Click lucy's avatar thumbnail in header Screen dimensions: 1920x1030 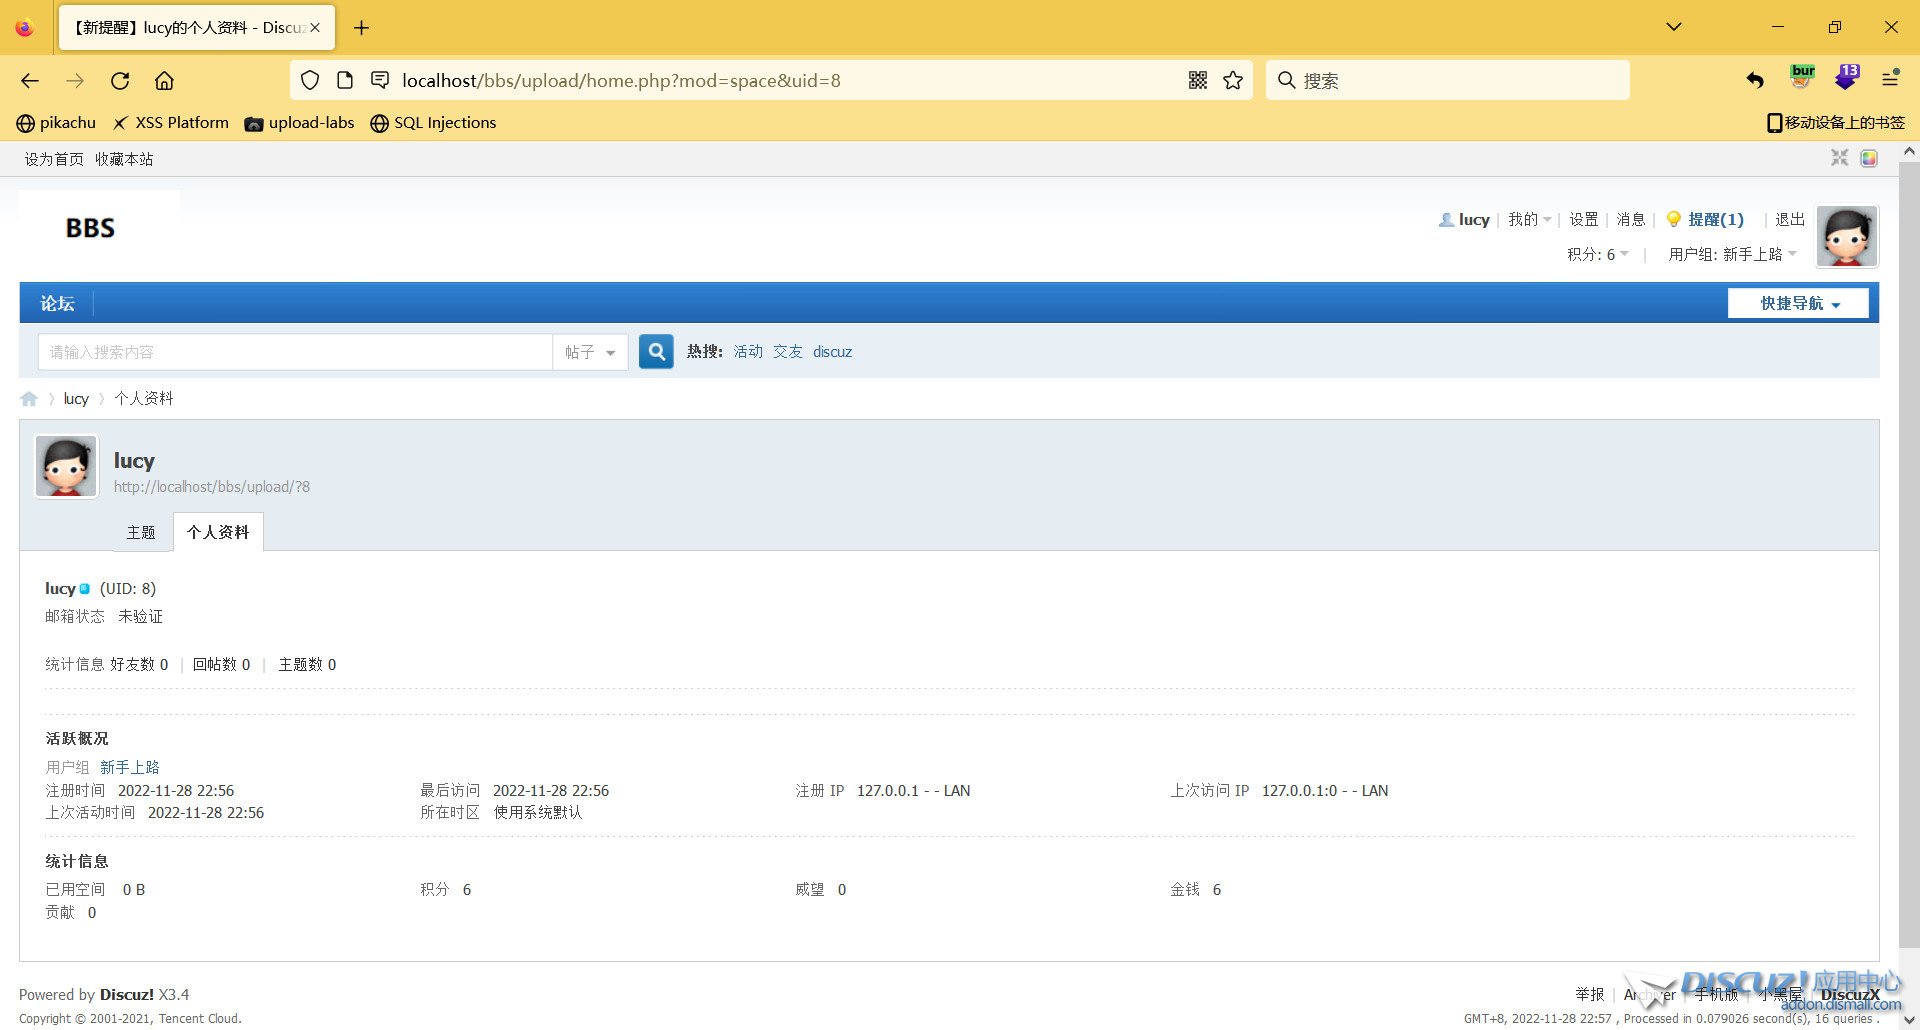[1846, 237]
